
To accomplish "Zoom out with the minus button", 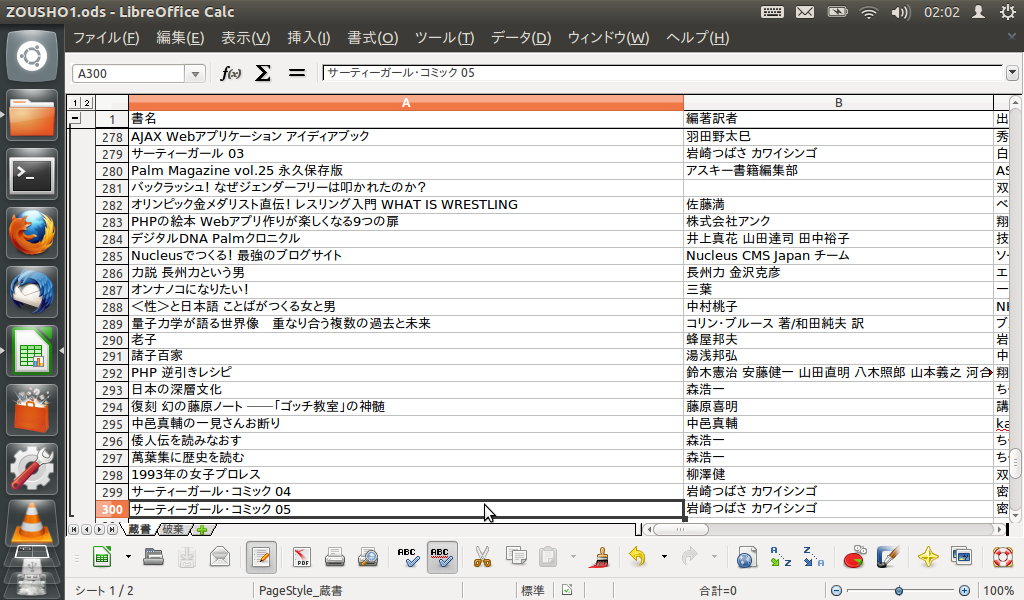I will 836,591.
